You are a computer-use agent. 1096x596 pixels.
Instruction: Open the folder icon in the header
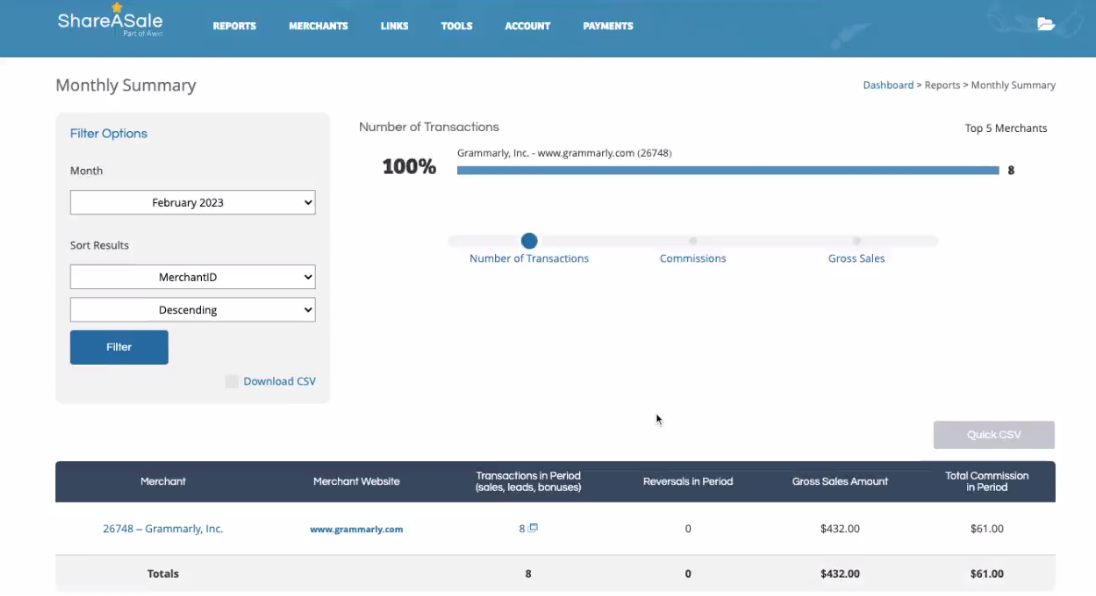click(x=1046, y=24)
